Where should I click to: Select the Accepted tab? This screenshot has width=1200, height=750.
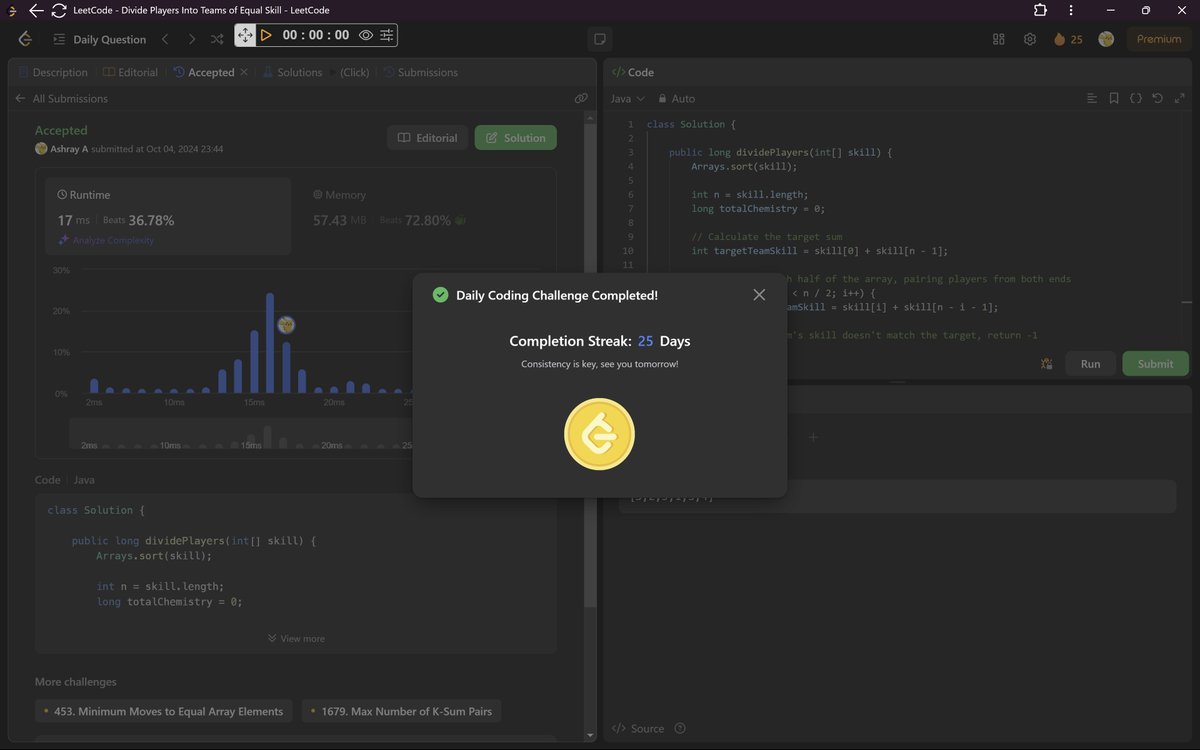pyautogui.click(x=204, y=72)
